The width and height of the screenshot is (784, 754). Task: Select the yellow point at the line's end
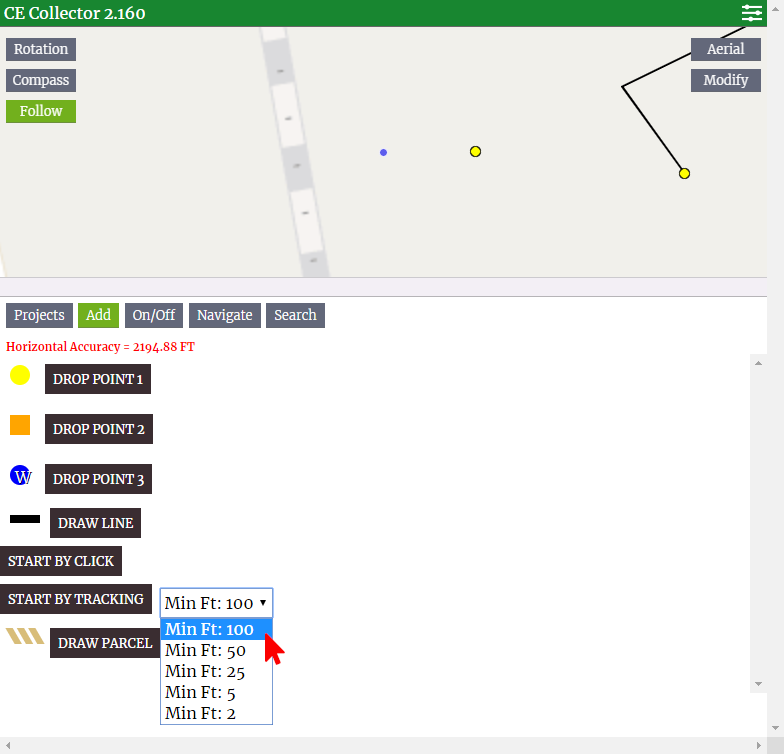pos(684,174)
